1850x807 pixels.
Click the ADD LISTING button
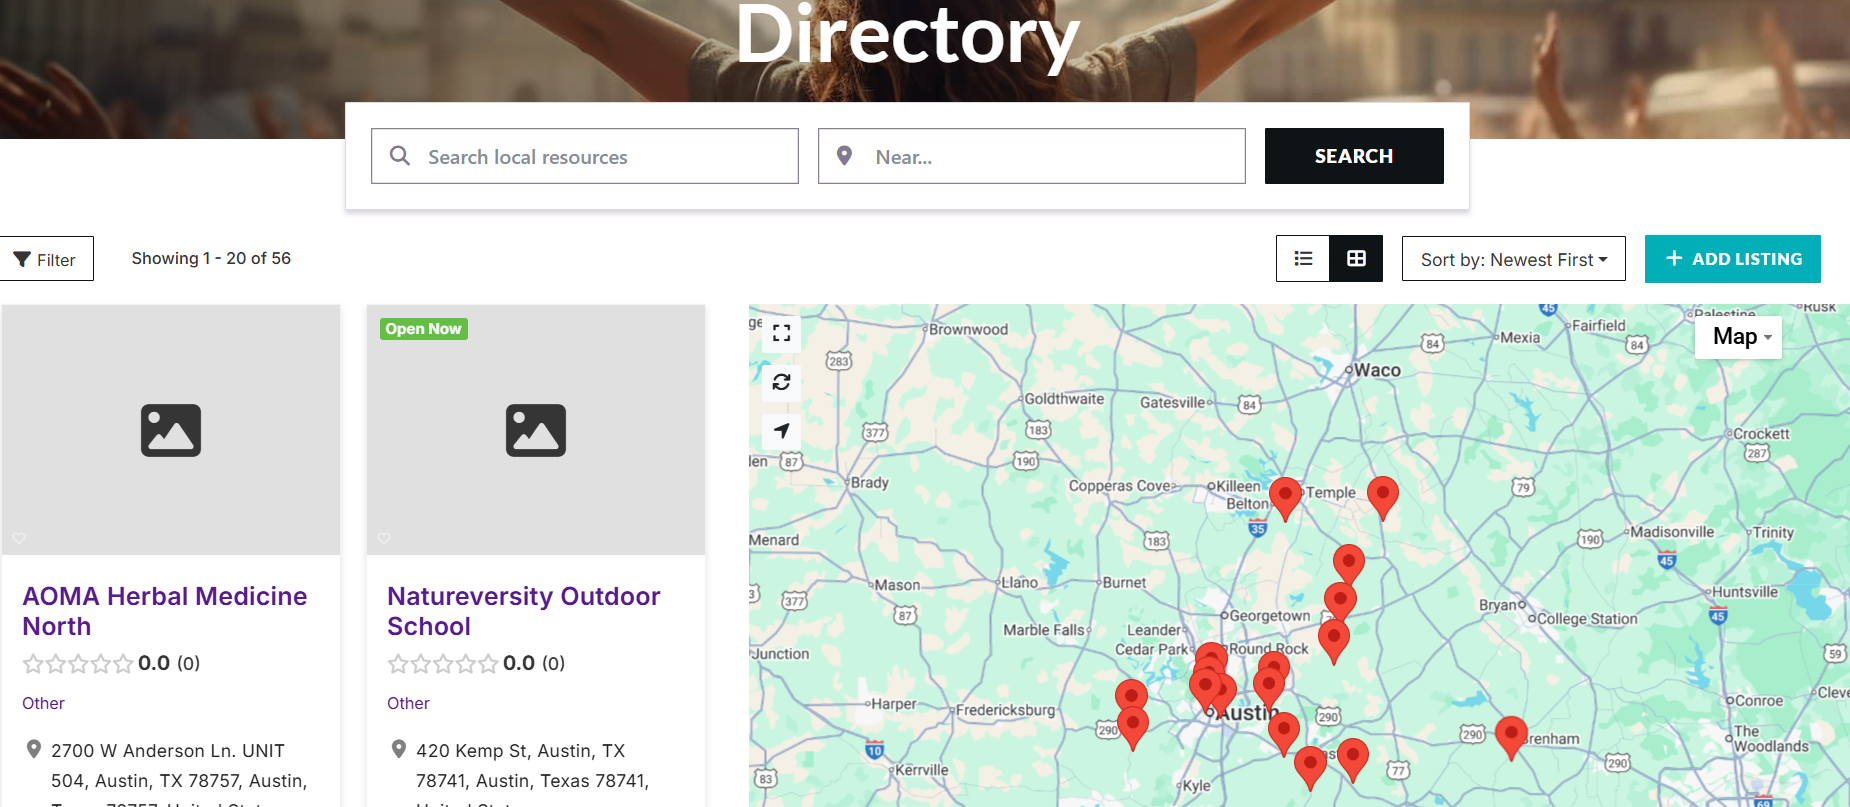[1732, 259]
